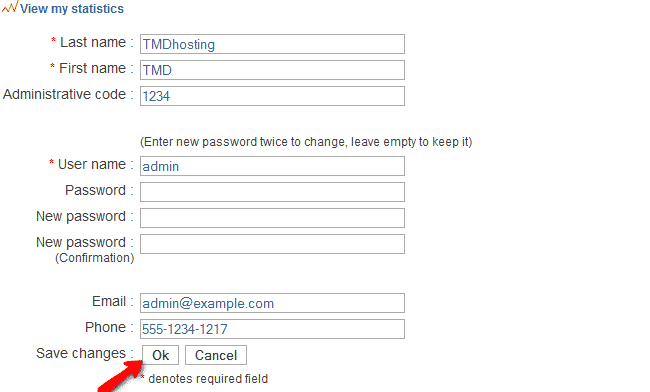This screenshot has width=650, height=392.
Task: Focus the User name field containing admin
Action: (272, 166)
